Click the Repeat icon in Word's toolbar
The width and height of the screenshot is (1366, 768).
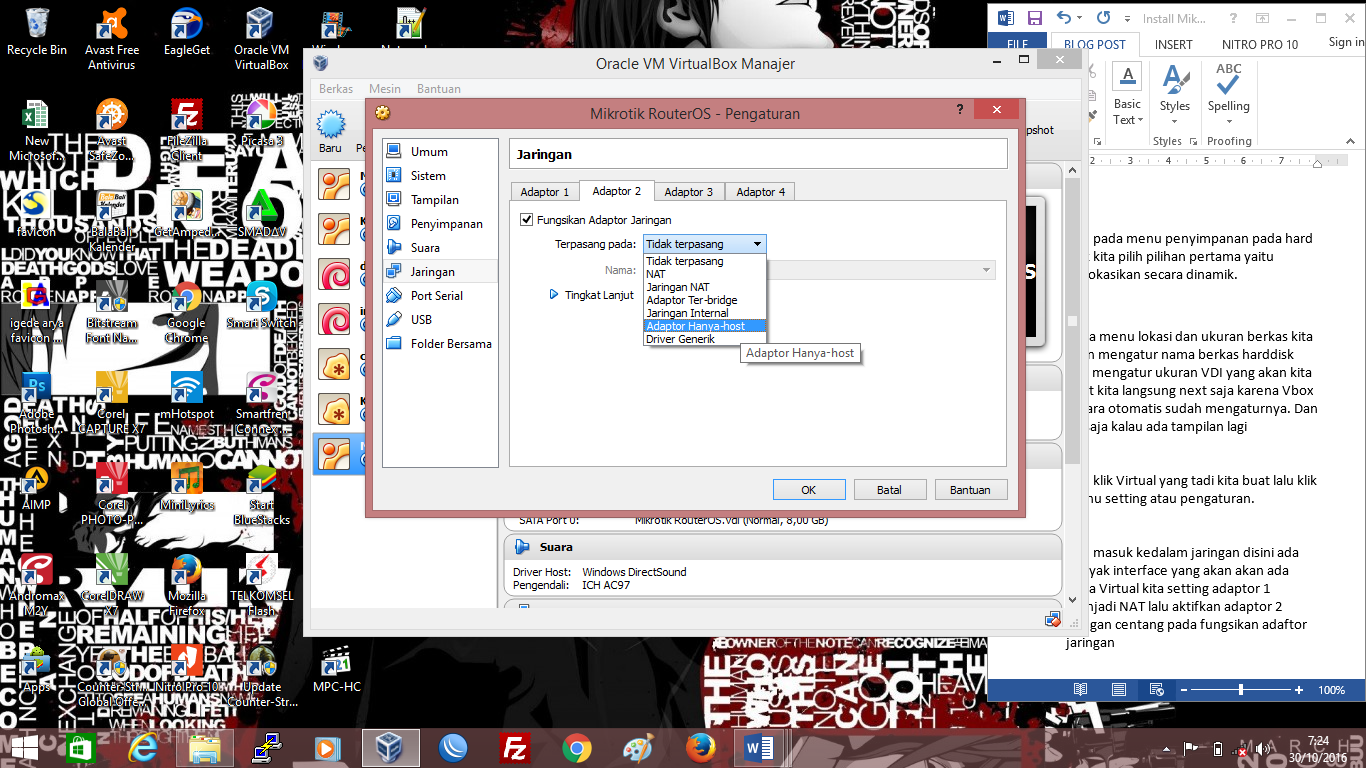[1104, 18]
